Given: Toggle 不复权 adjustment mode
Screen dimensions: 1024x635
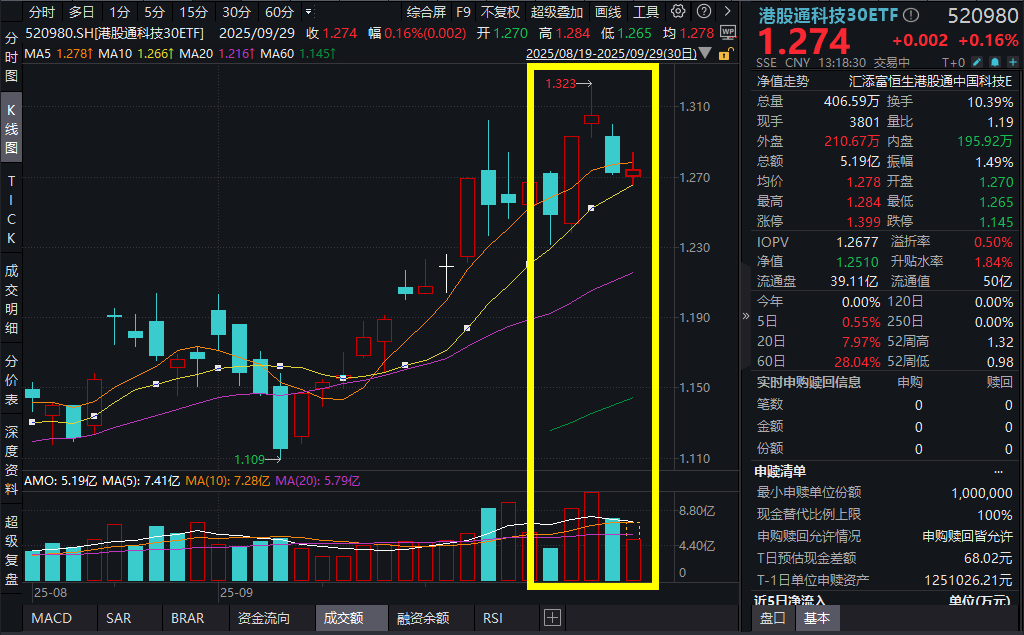Looking at the screenshot, I should [498, 12].
